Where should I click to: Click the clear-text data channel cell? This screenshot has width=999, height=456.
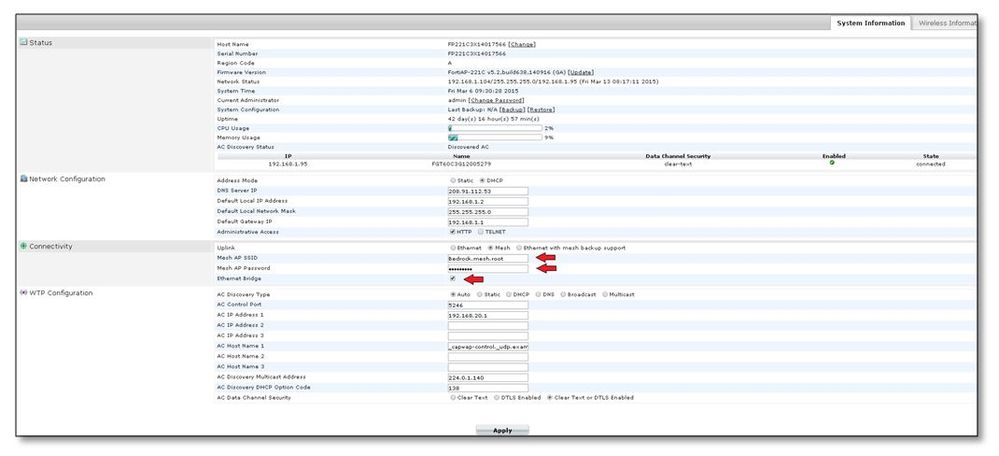point(677,164)
